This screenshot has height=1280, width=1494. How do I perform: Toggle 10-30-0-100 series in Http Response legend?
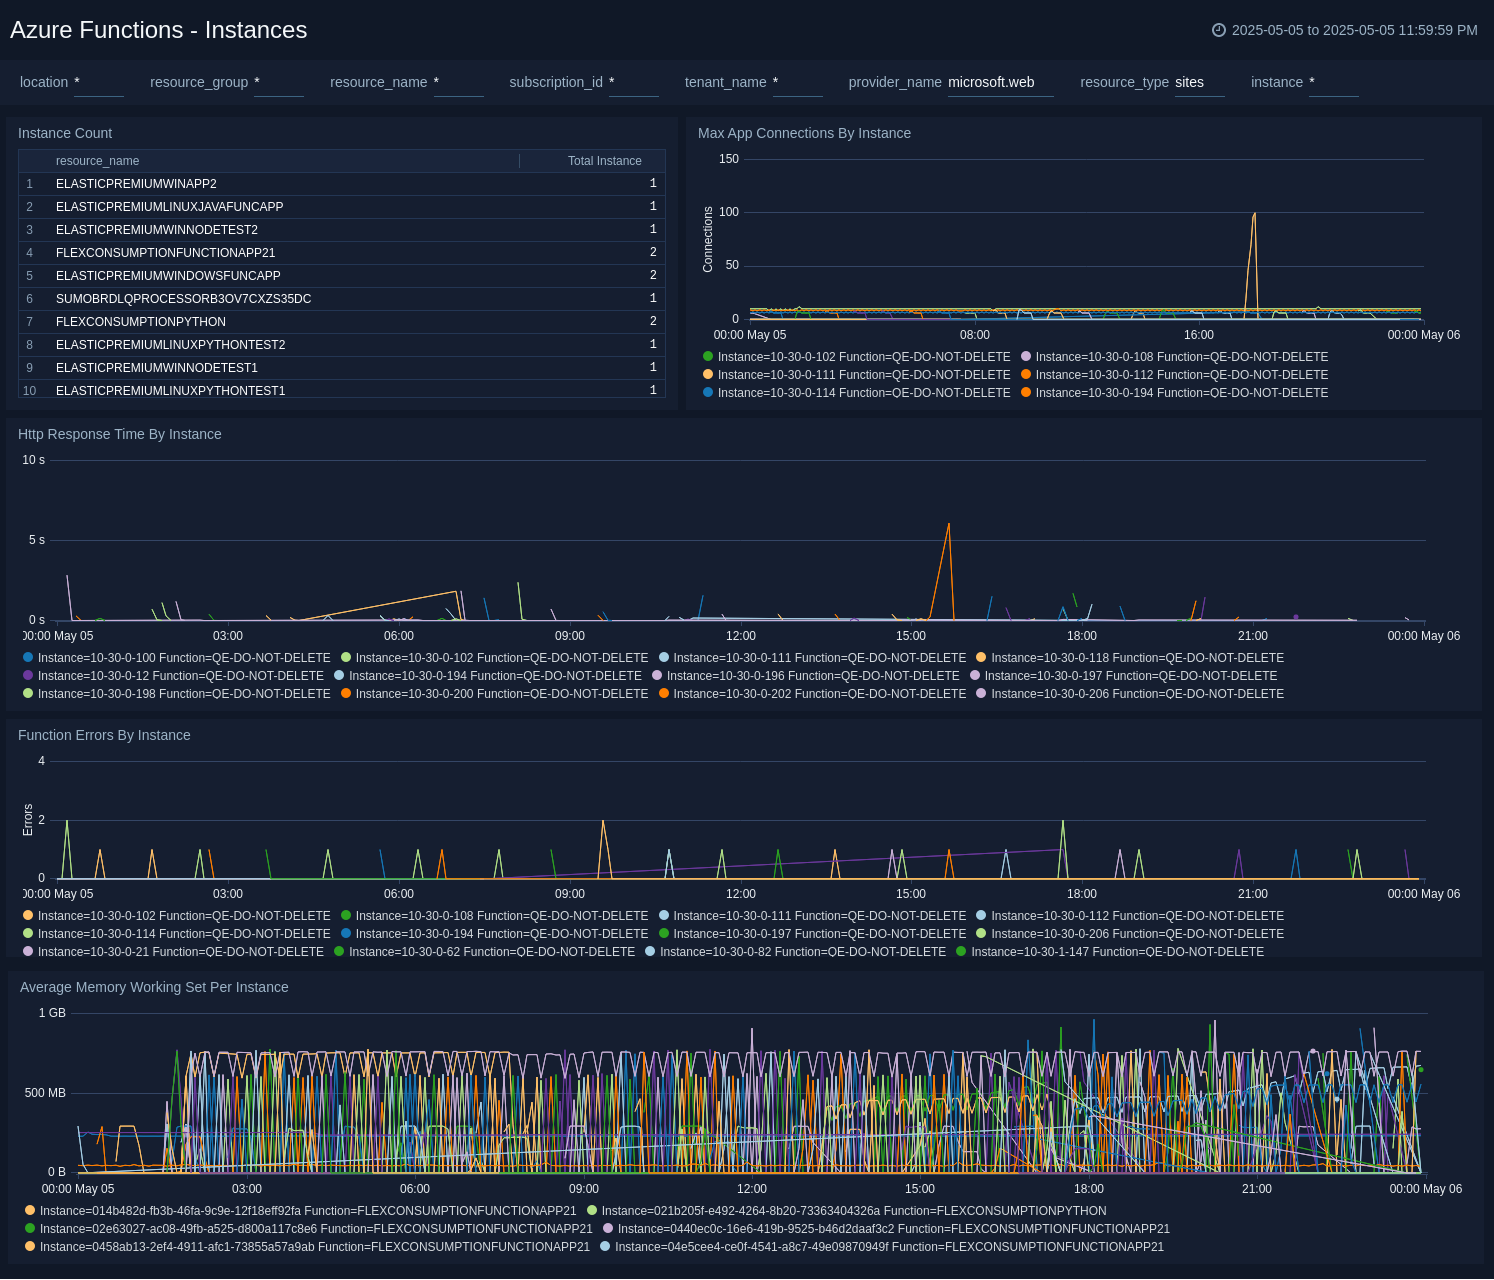point(176,658)
